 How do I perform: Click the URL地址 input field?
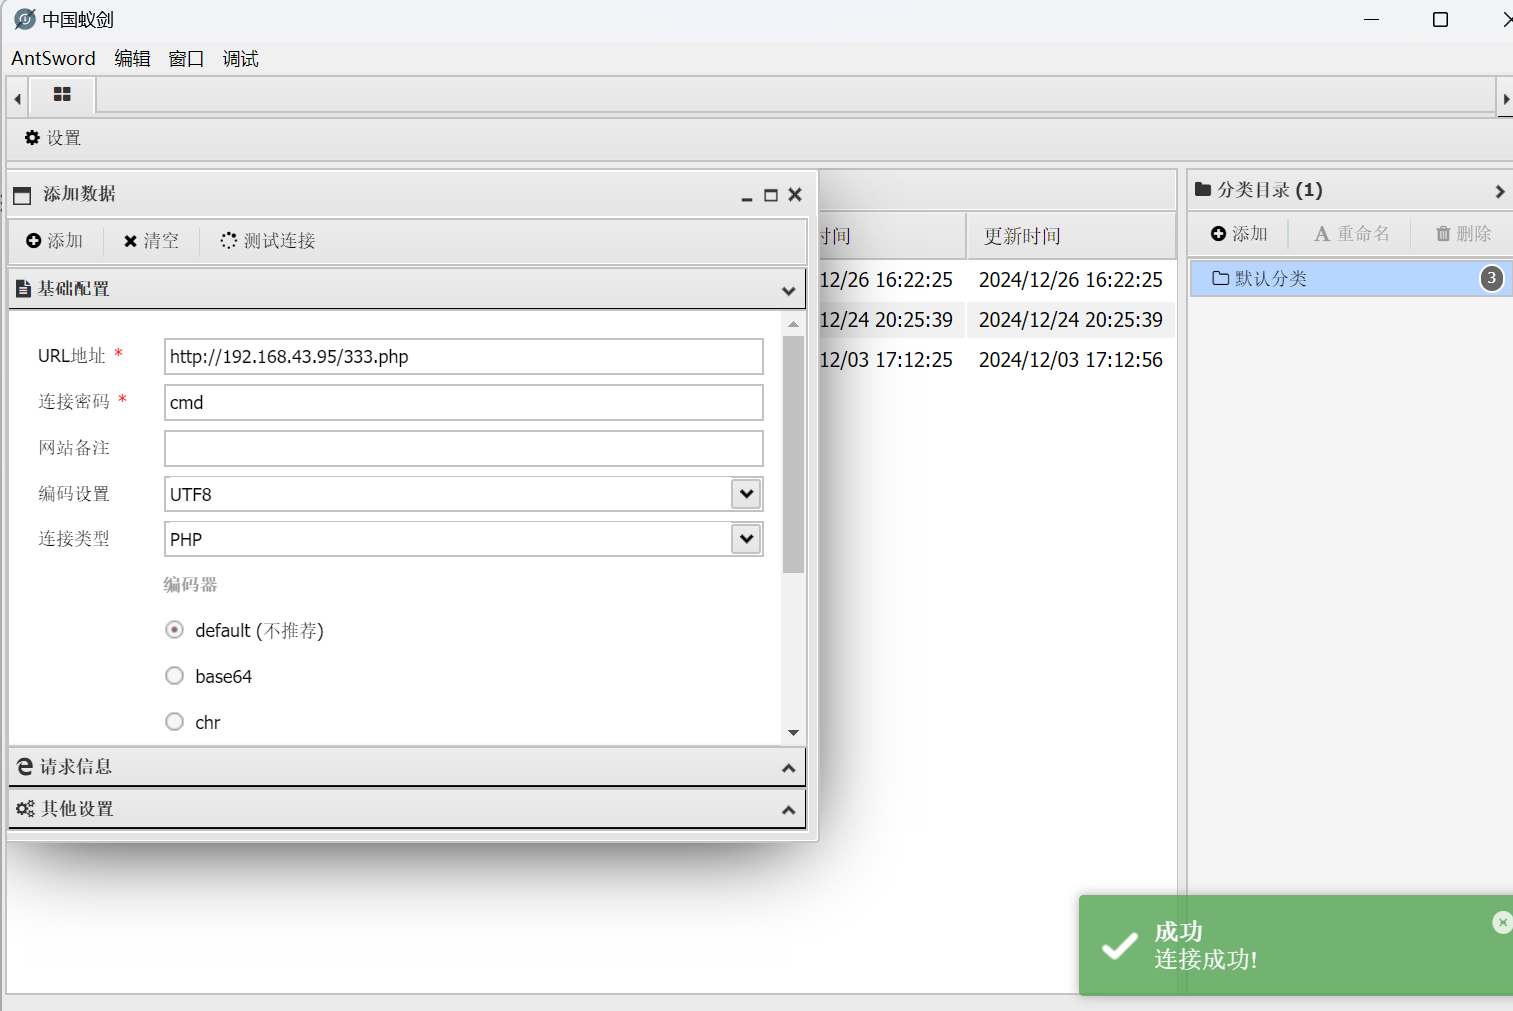click(464, 357)
